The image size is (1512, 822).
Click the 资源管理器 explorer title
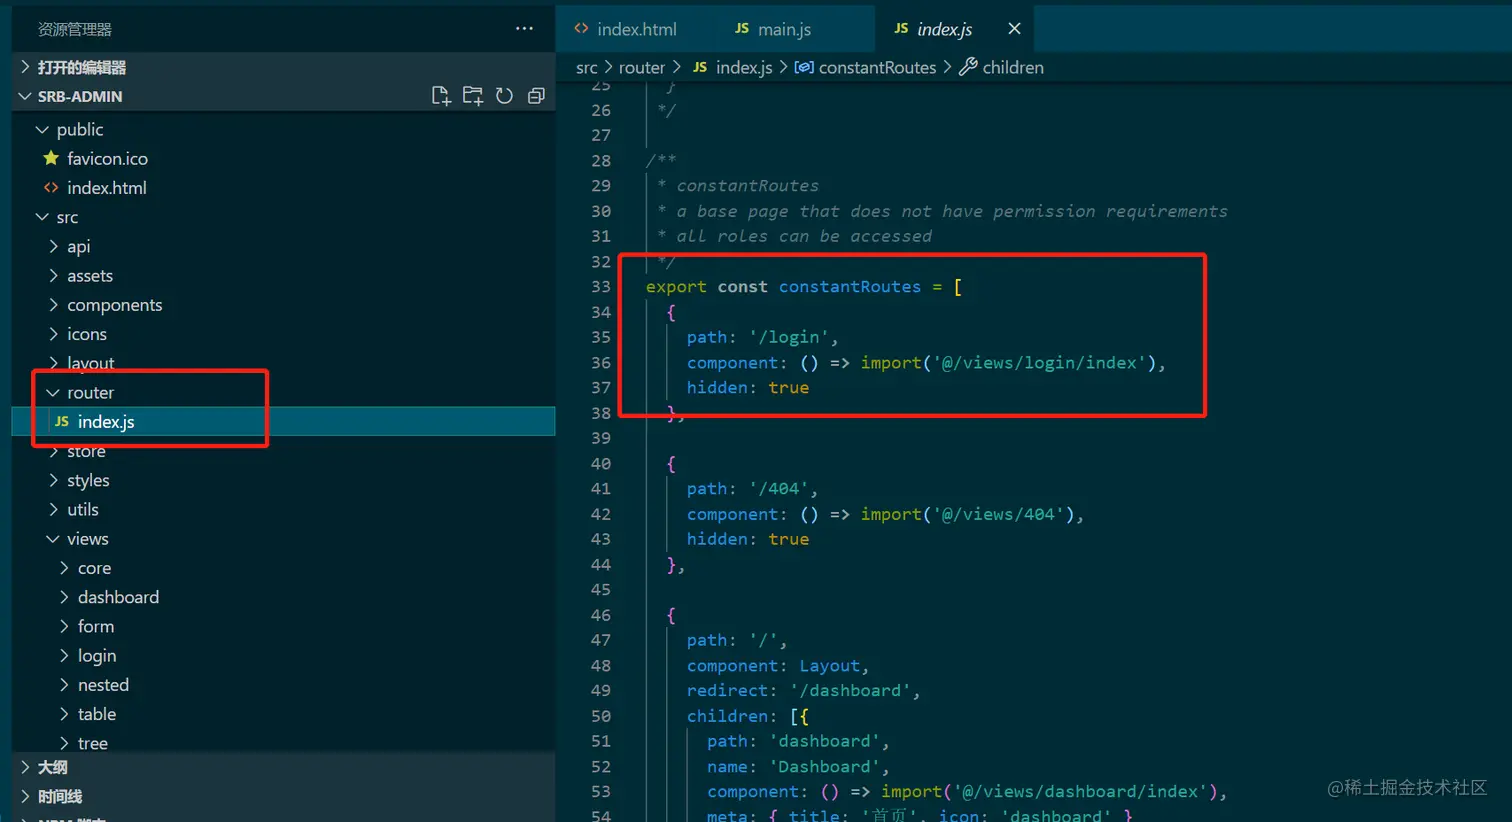(x=75, y=29)
